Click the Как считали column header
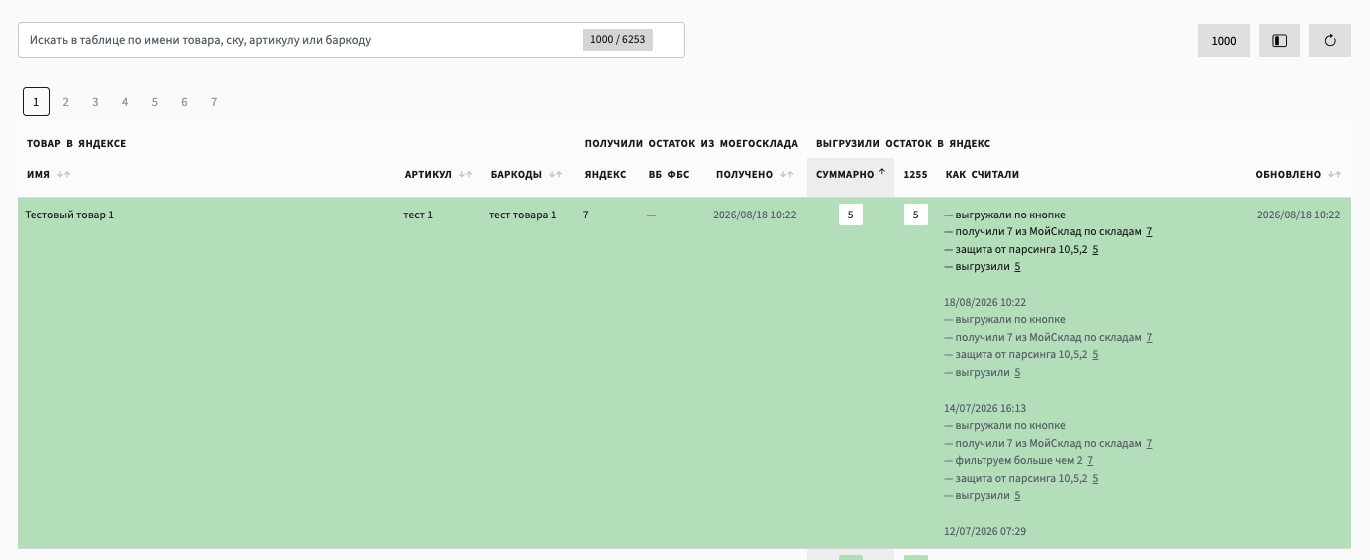Viewport: 1370px width, 560px height. [982, 175]
